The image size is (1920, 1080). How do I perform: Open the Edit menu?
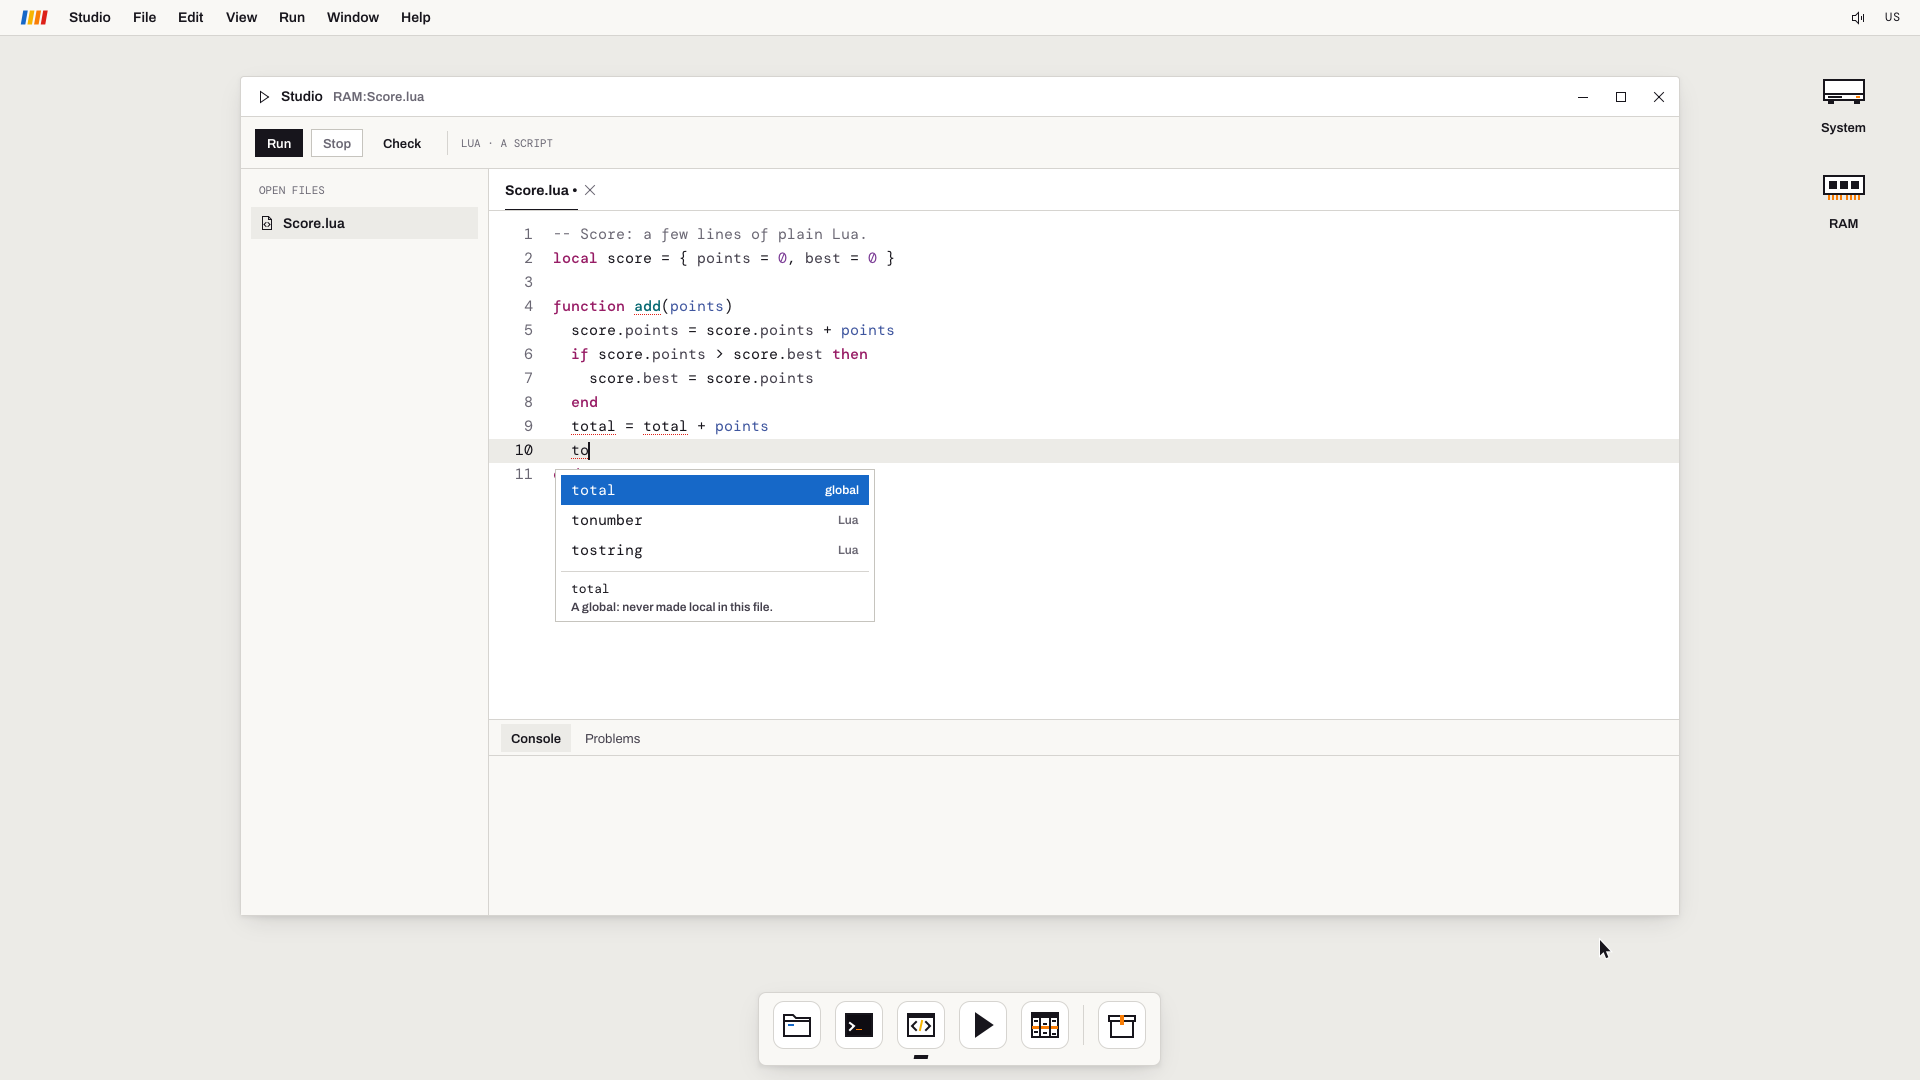[190, 18]
